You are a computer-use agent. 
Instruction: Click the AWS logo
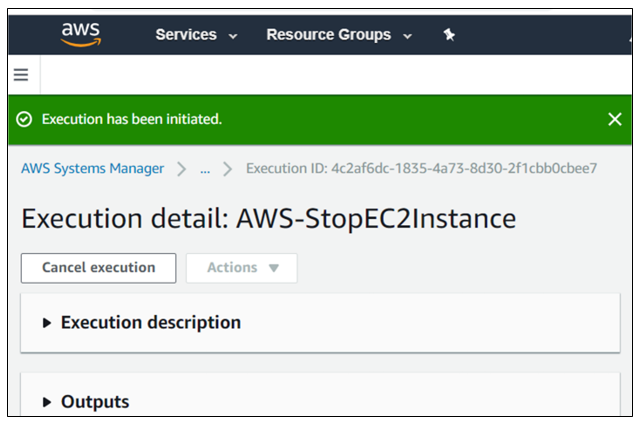click(x=81, y=34)
